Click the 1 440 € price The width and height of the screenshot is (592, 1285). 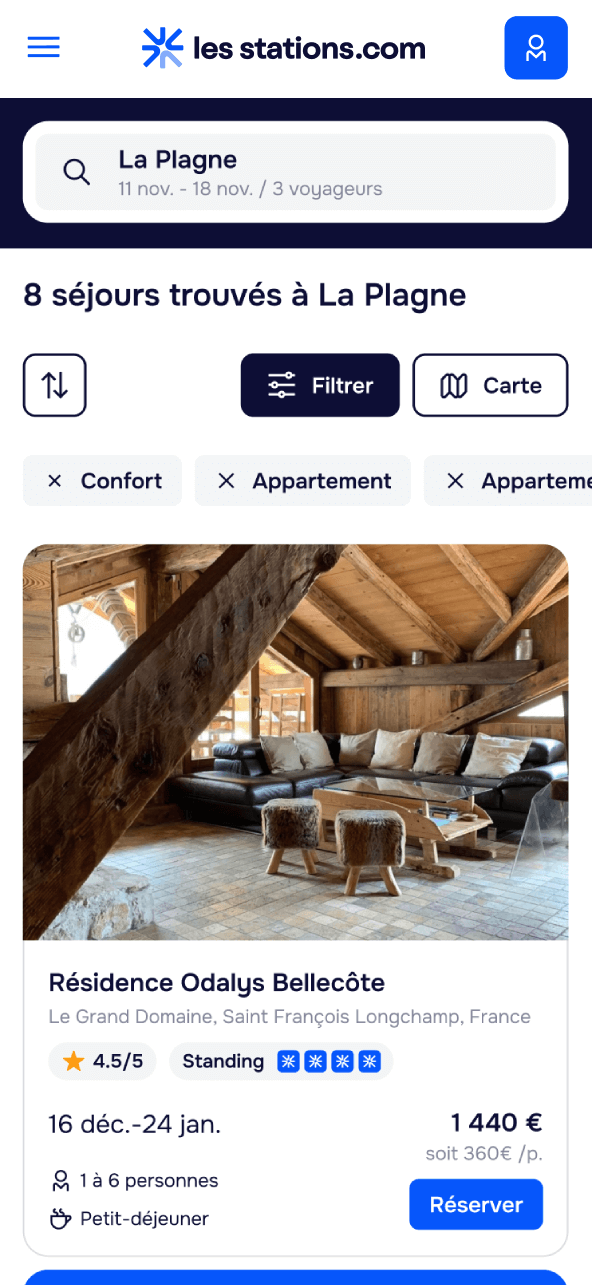coord(496,1123)
